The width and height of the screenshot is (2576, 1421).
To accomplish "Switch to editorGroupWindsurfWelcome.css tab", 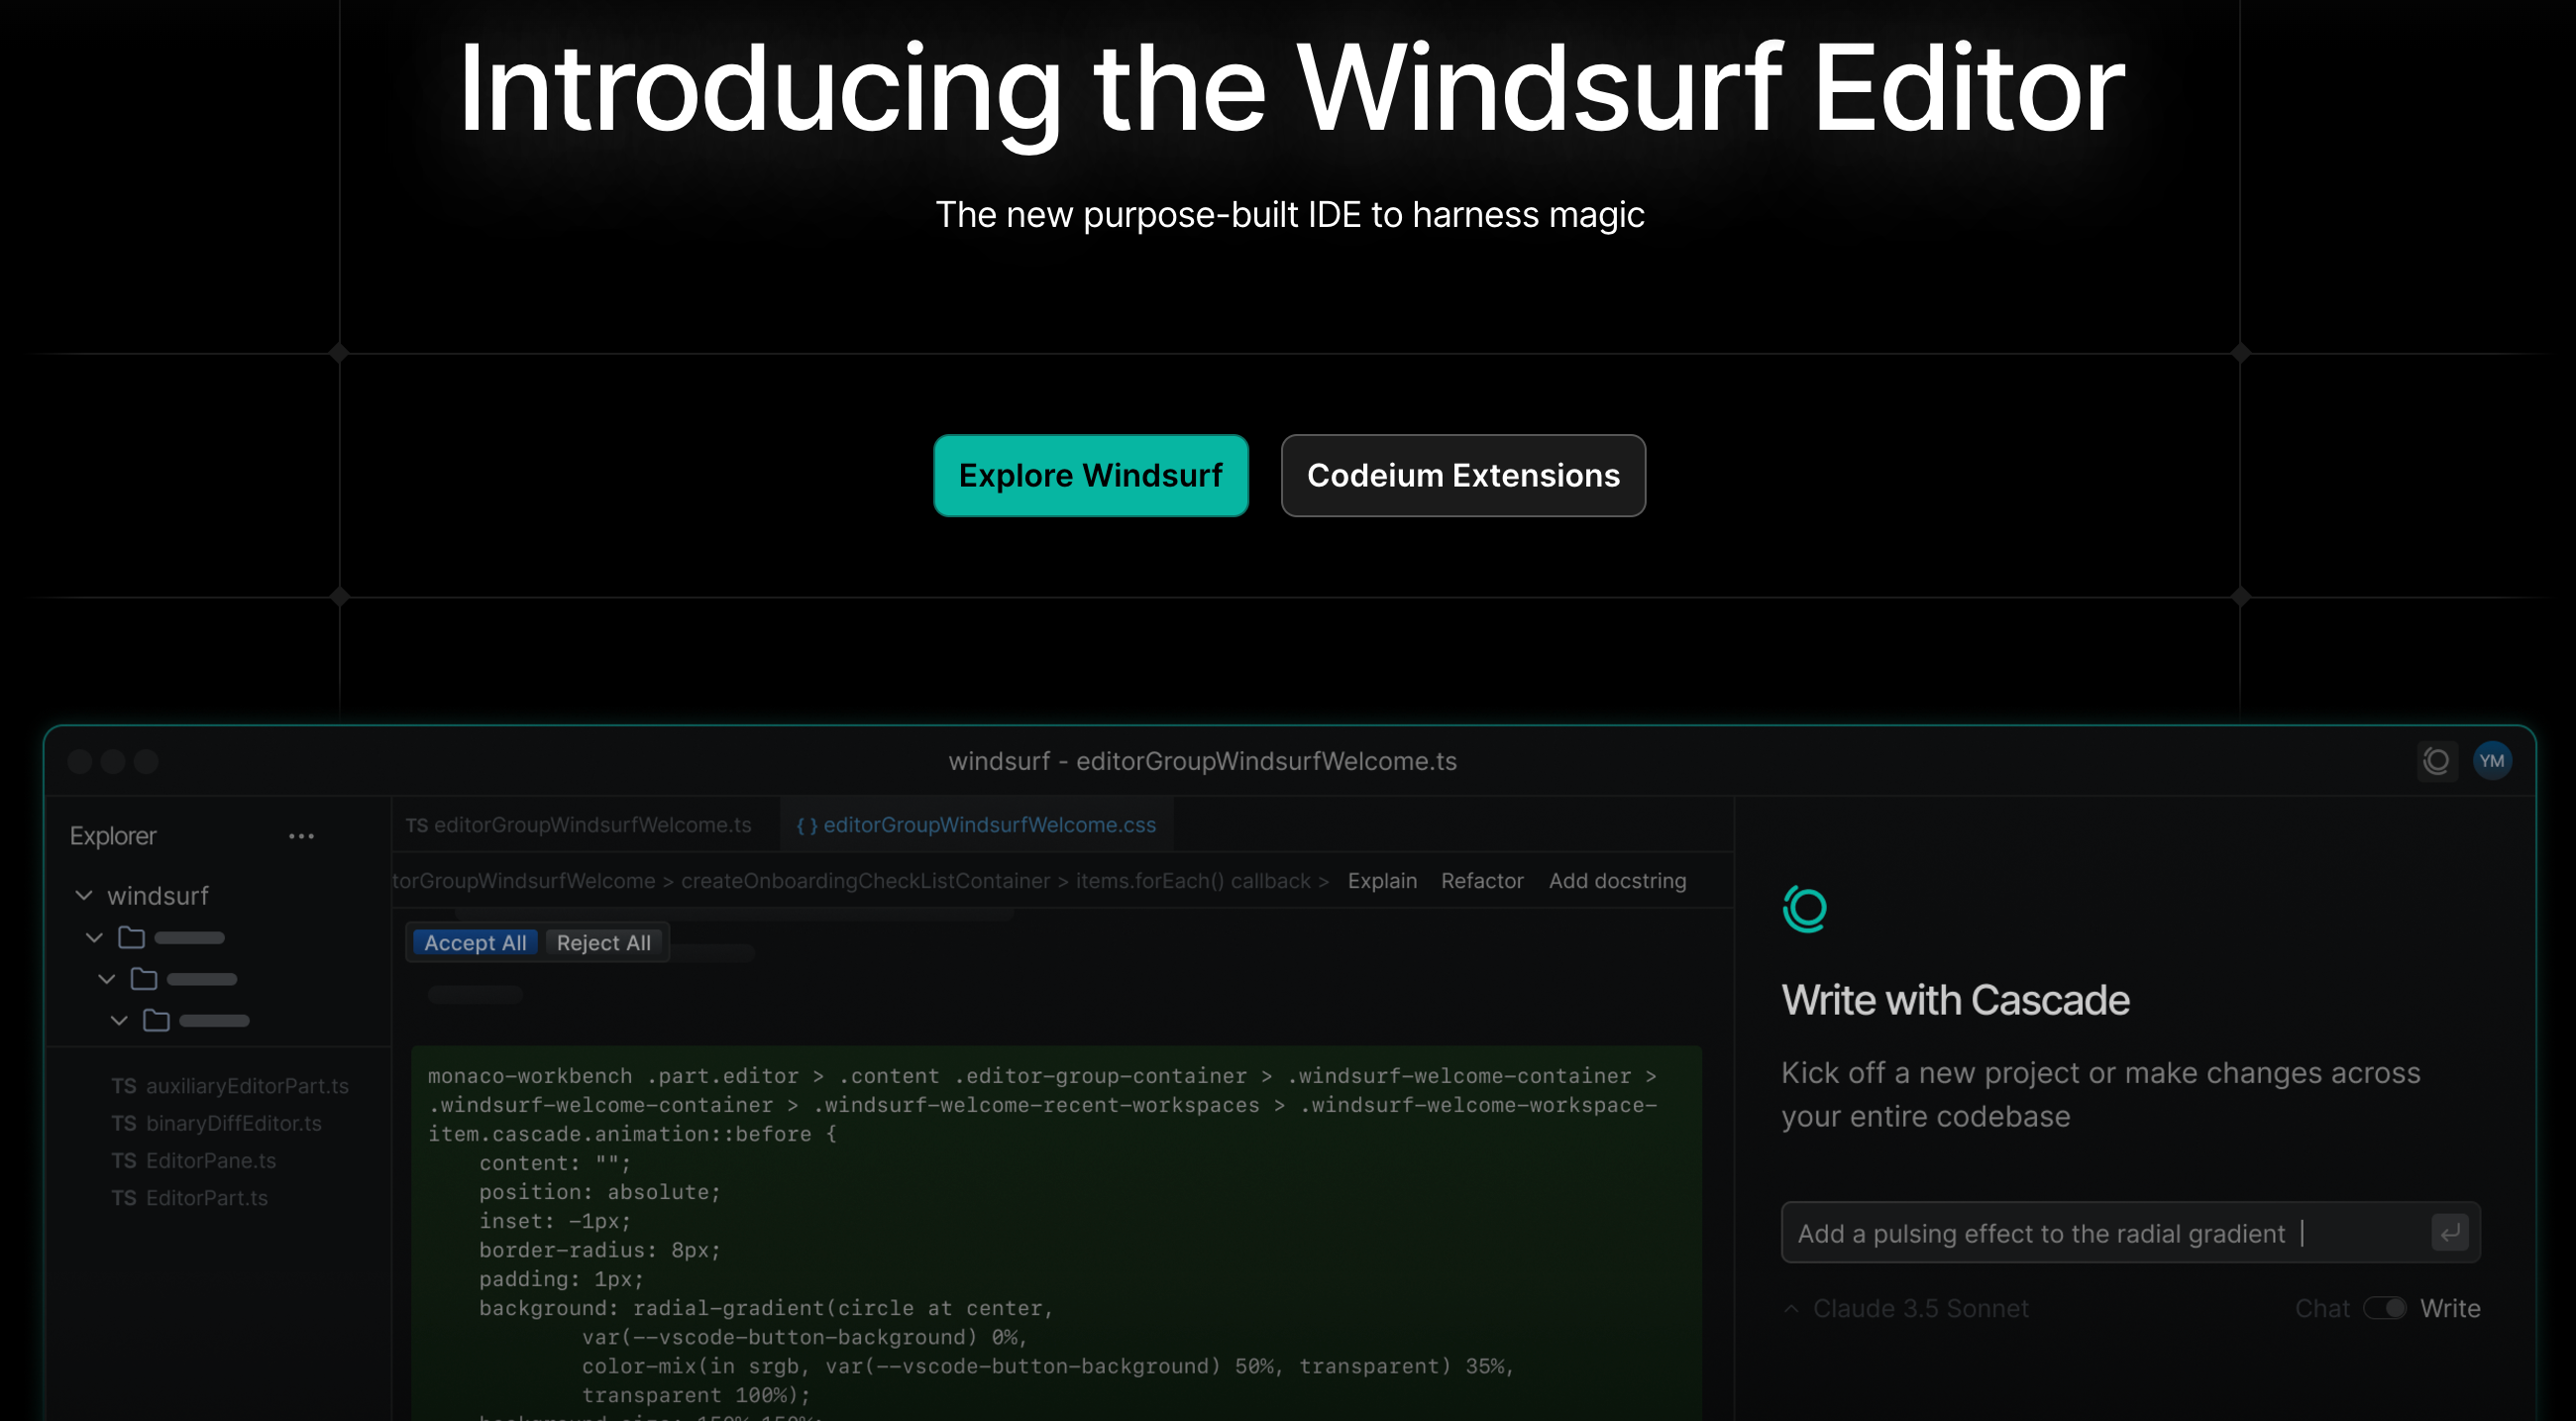I will click(x=976, y=825).
